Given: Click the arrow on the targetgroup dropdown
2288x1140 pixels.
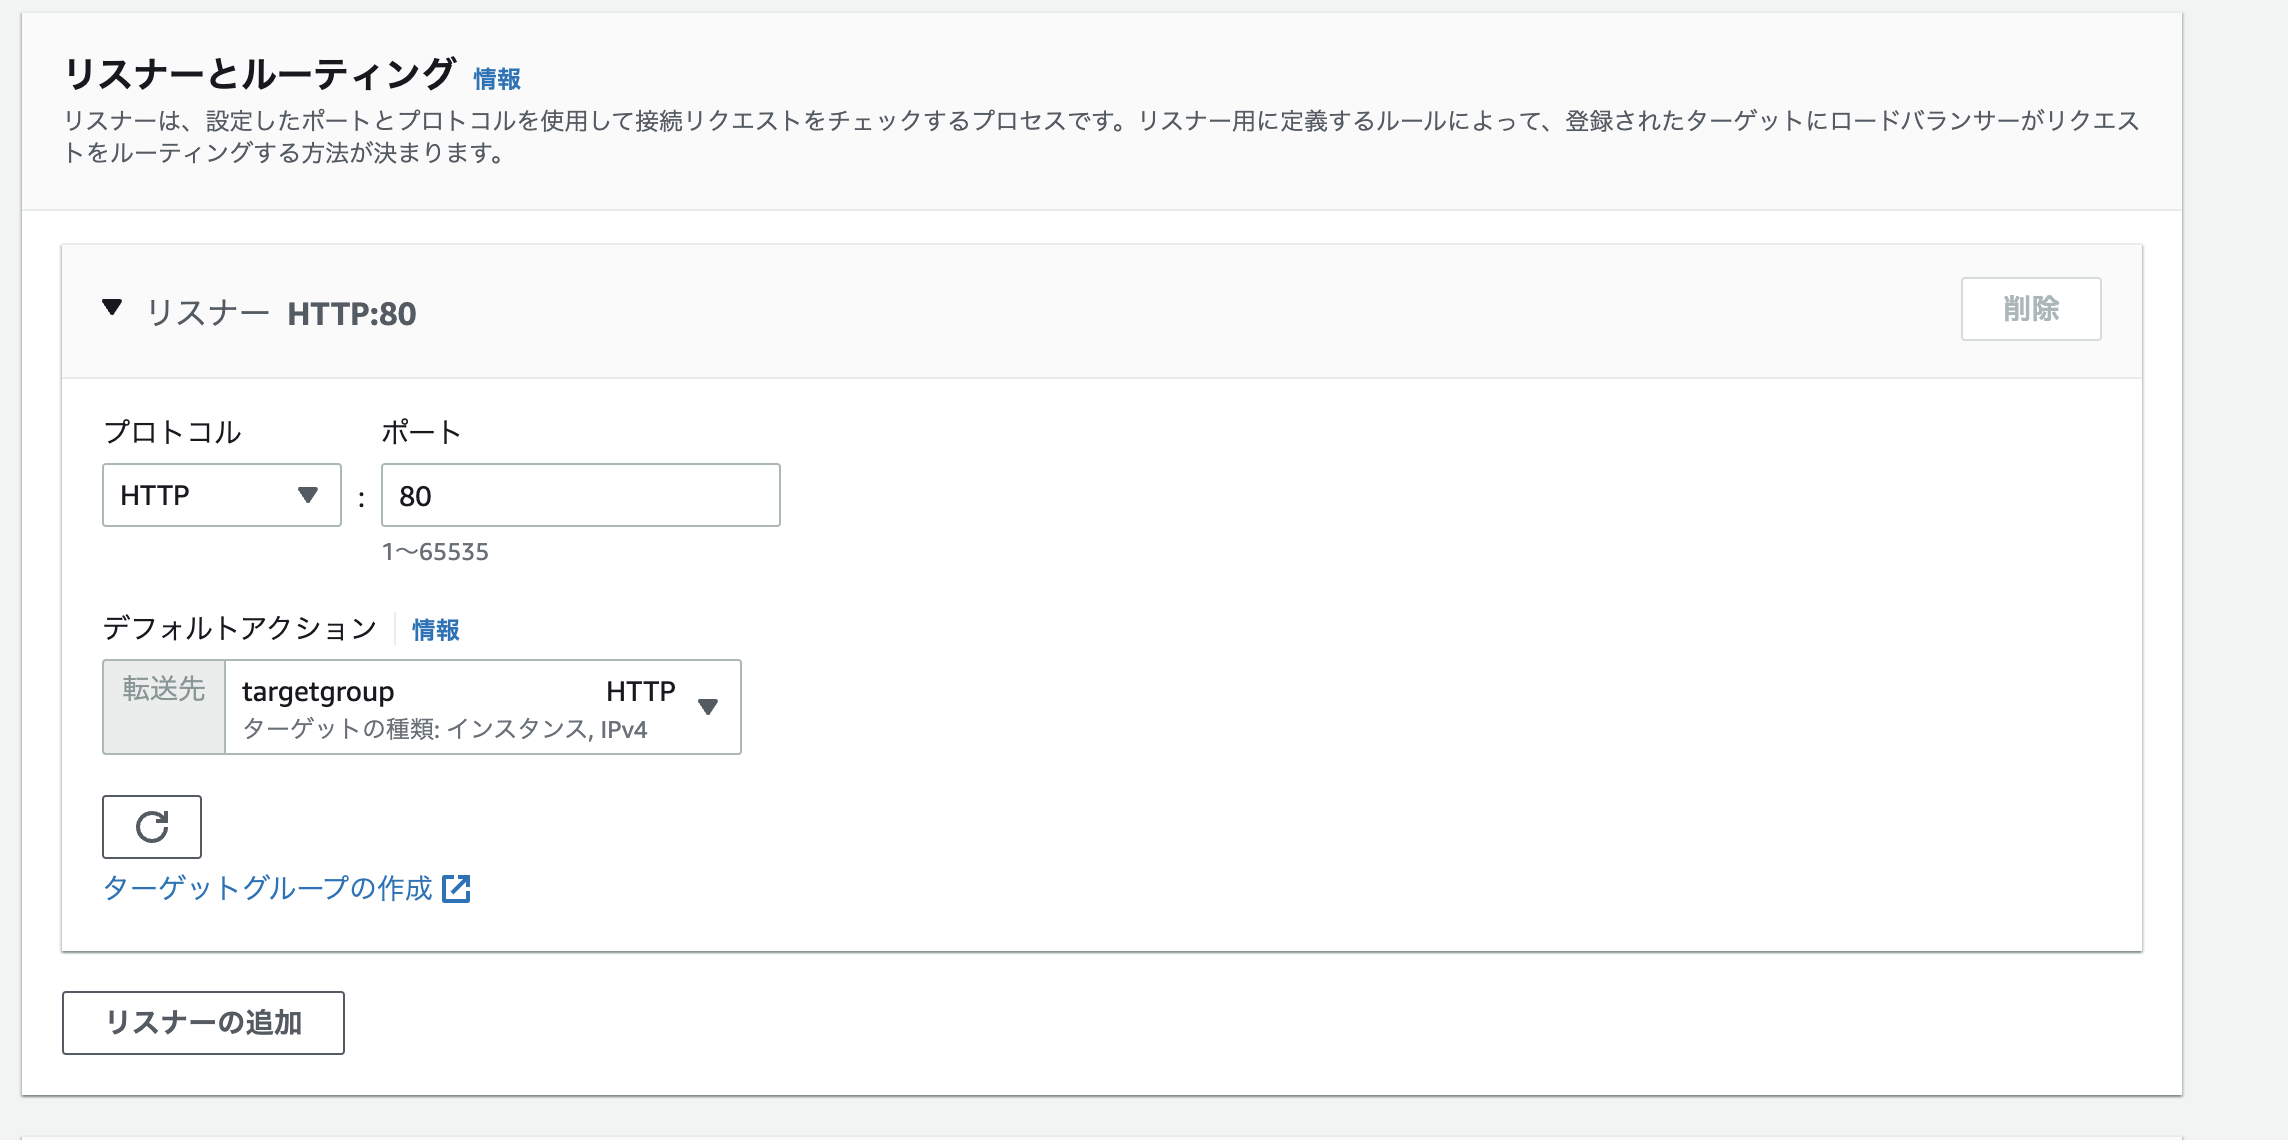Looking at the screenshot, I should pyautogui.click(x=708, y=707).
